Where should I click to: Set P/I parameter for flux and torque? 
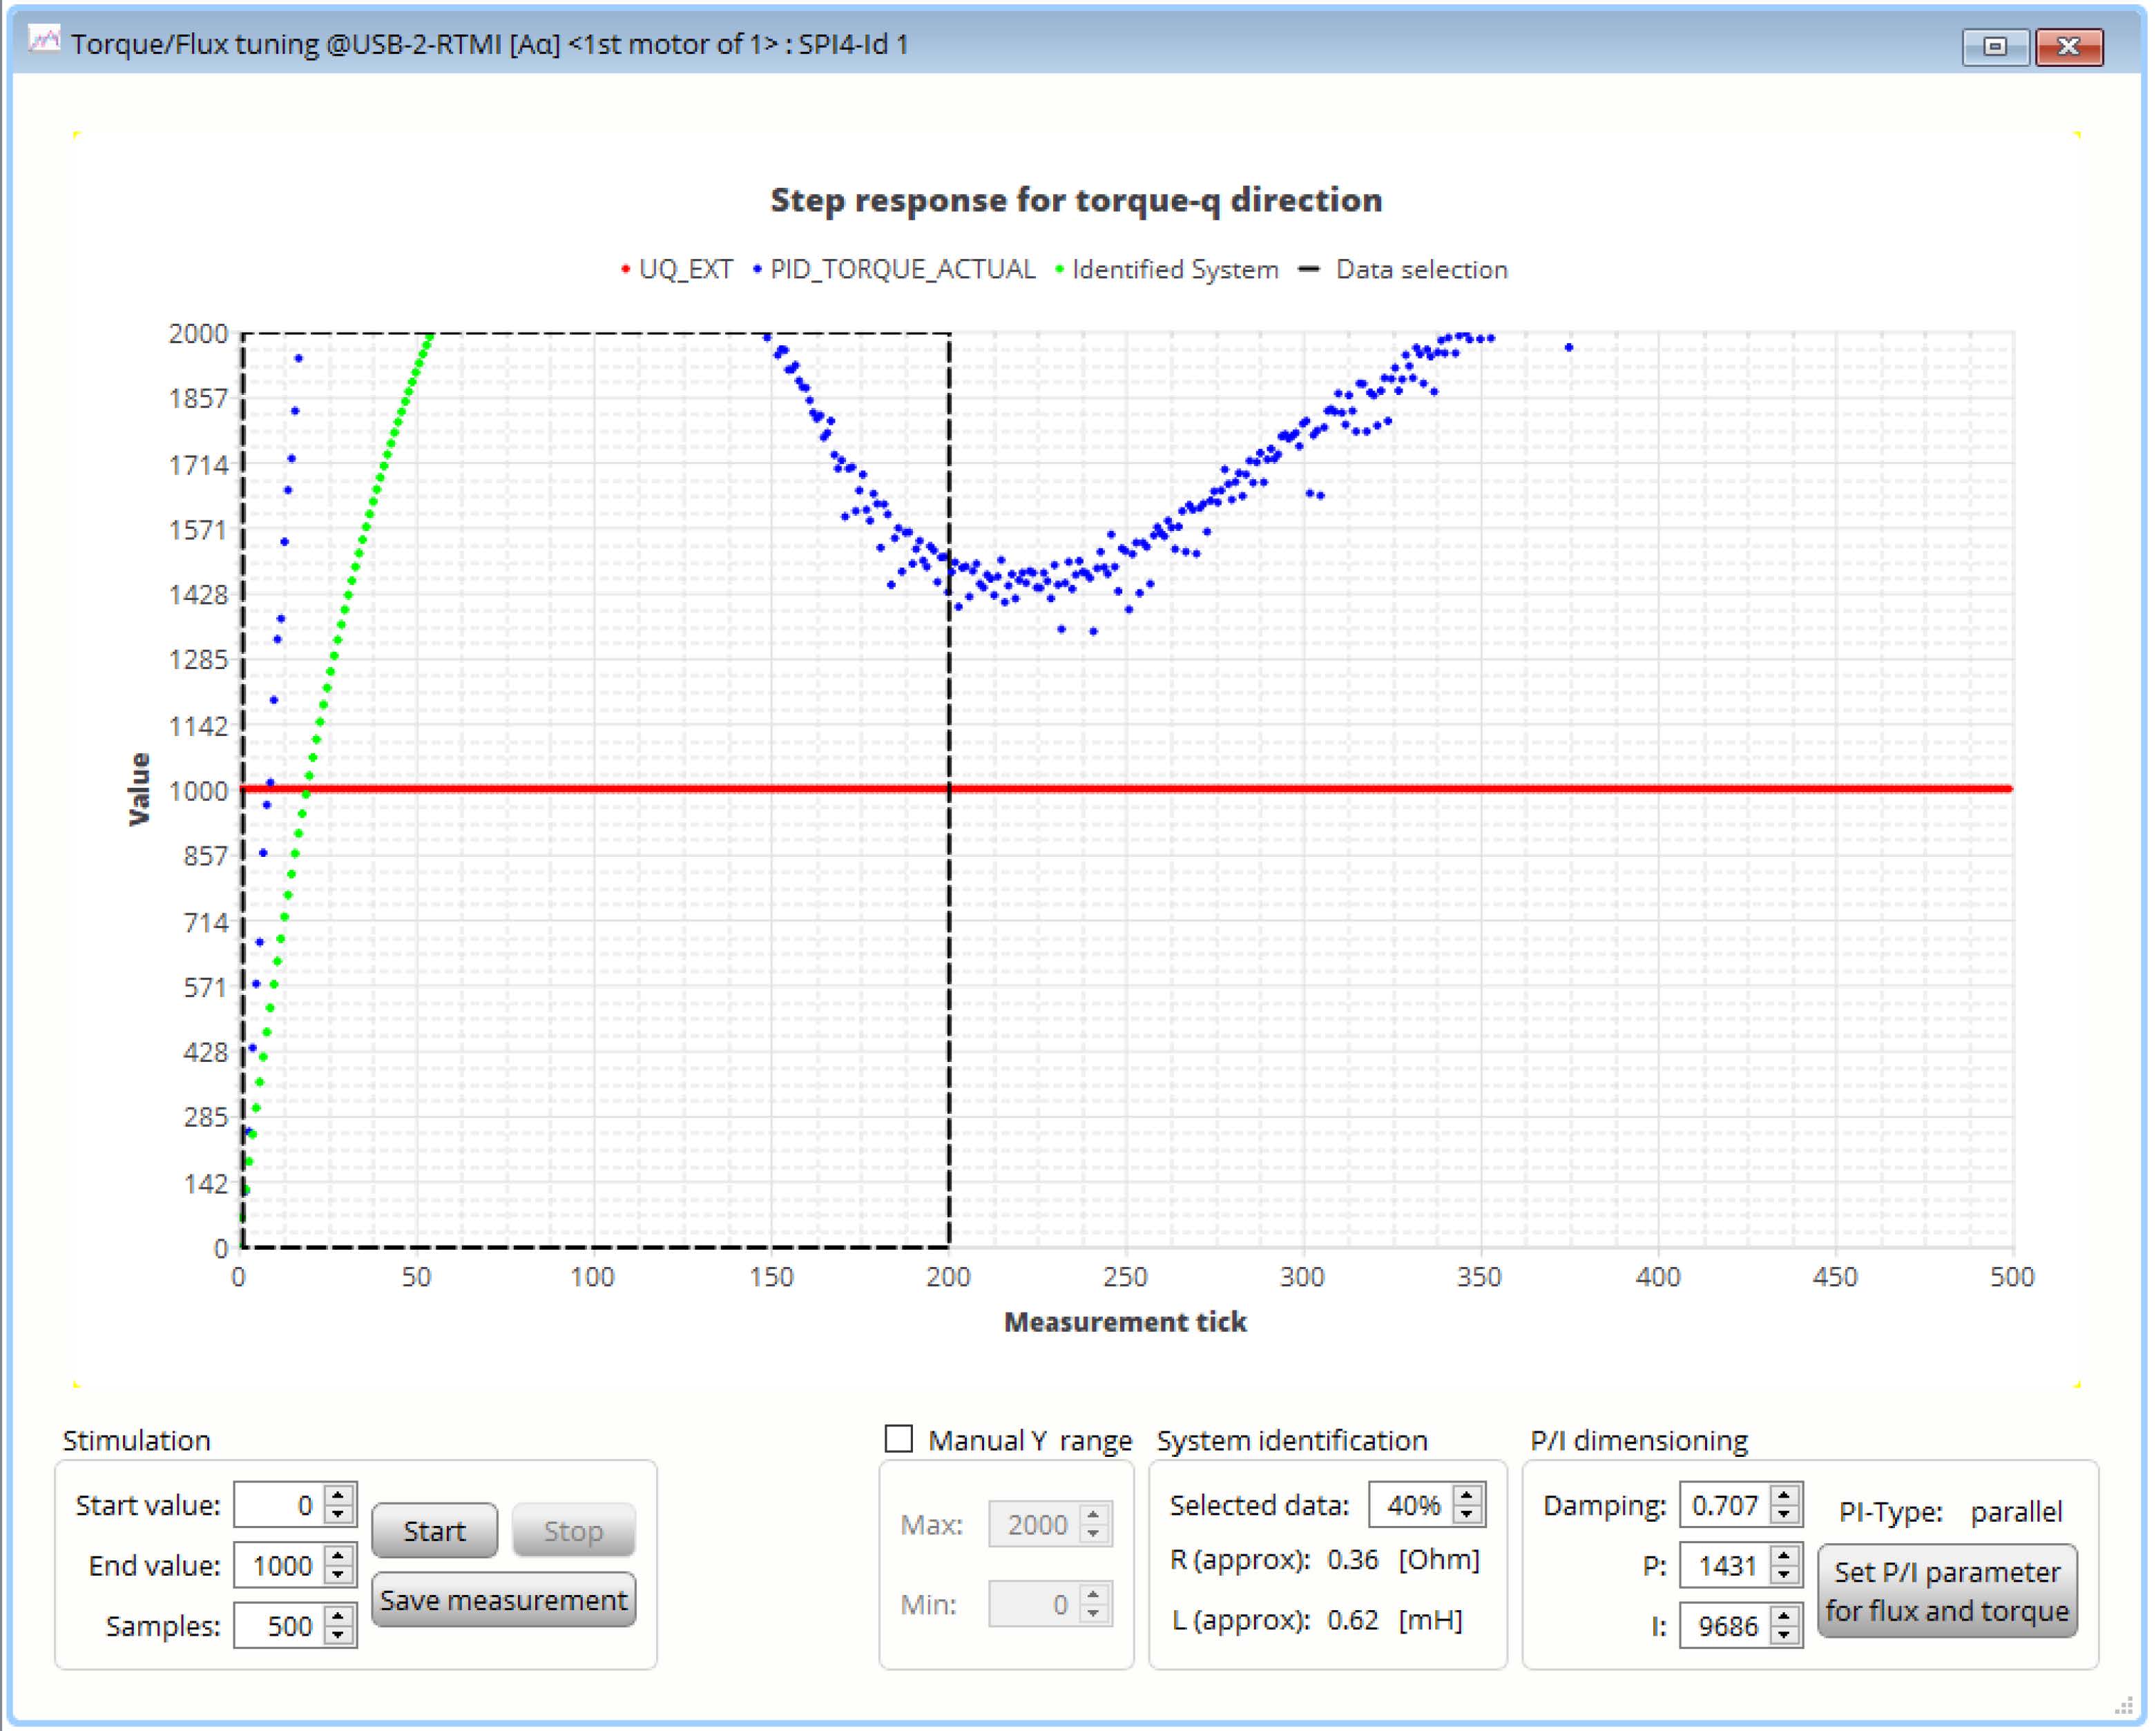tap(1947, 1591)
